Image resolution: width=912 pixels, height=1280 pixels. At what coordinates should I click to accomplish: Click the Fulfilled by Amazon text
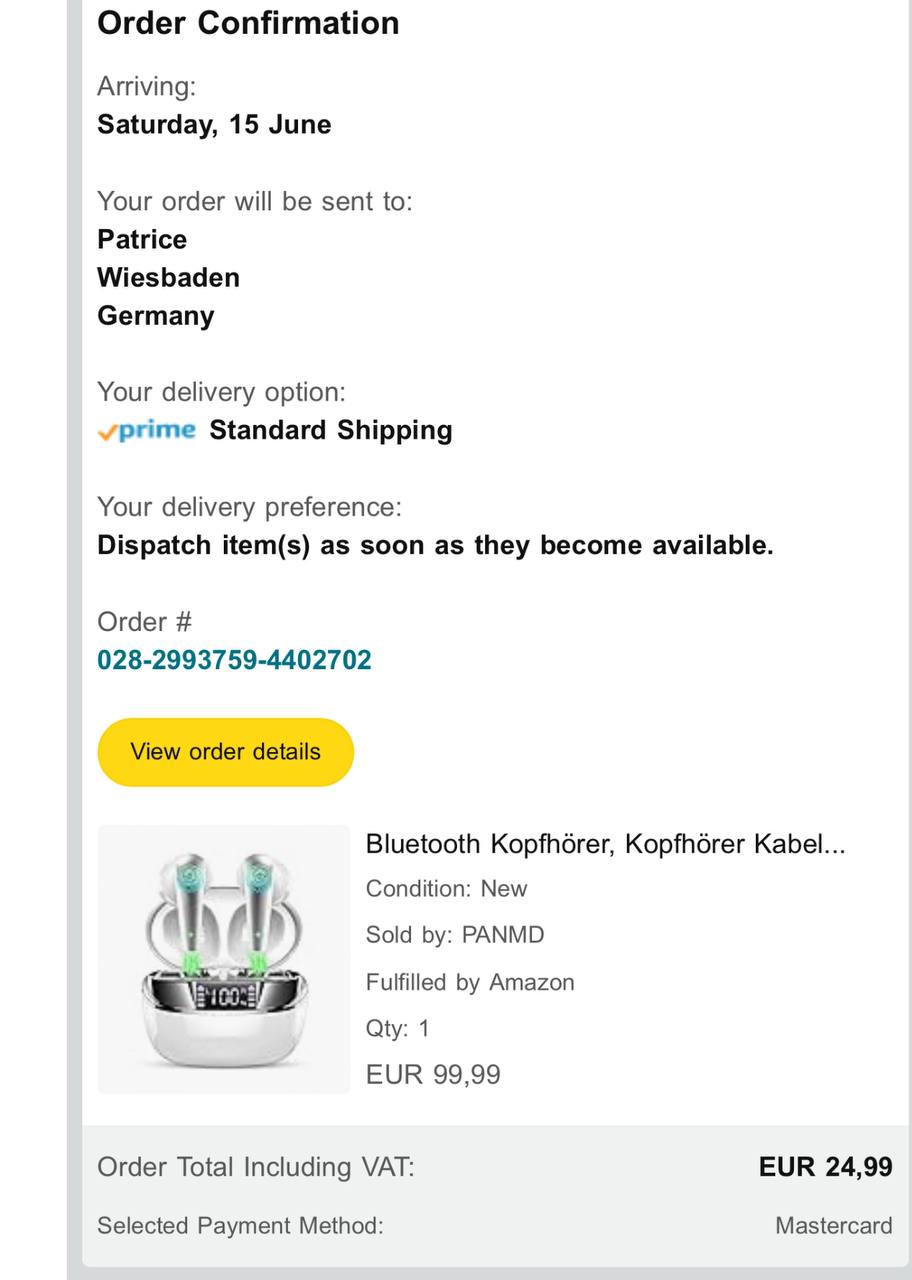(x=470, y=982)
